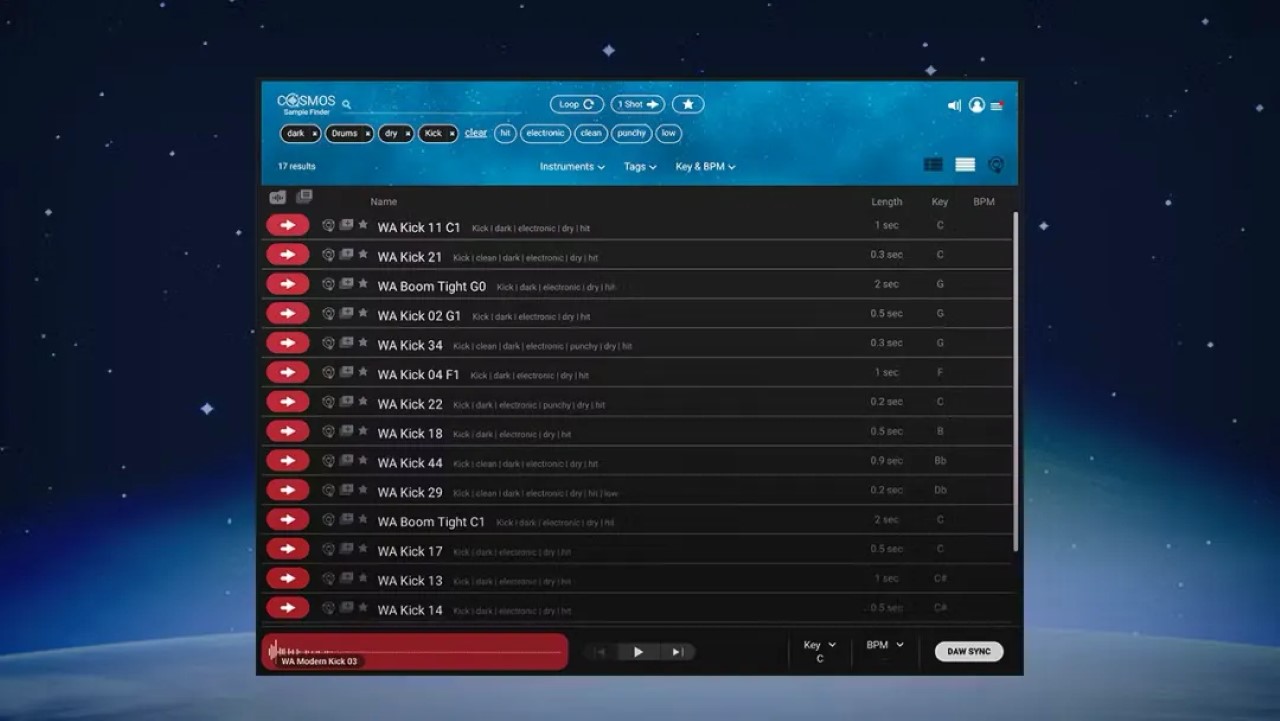
Task: Remove the Kick tag filter
Action: coord(451,134)
